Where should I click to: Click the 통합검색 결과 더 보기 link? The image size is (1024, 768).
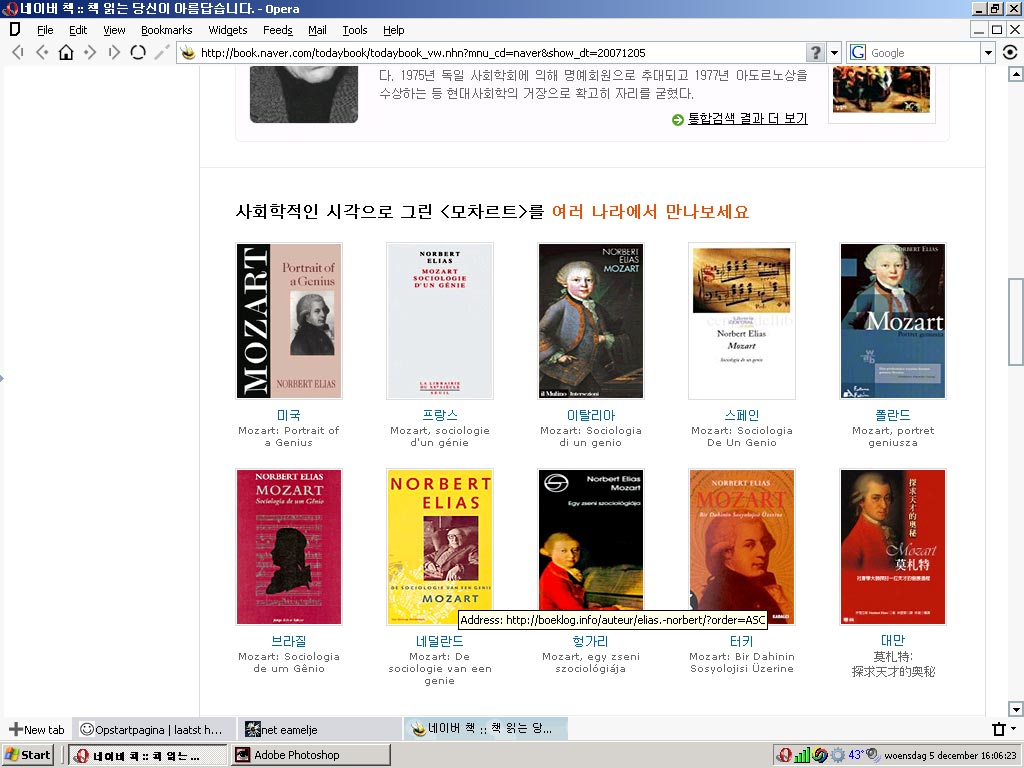[747, 118]
